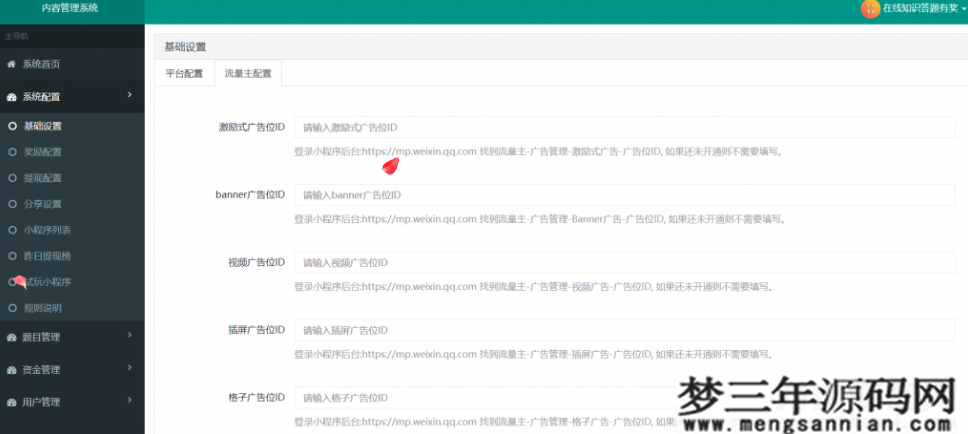This screenshot has height=434, width=968.
Task: Open the 昨日提现榜 page
Action: pyautogui.click(x=46, y=256)
